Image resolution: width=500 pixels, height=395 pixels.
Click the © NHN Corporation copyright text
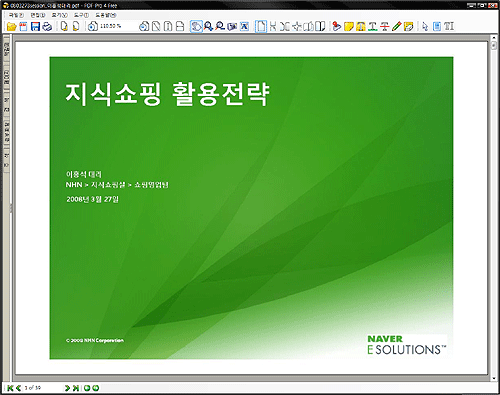95,340
